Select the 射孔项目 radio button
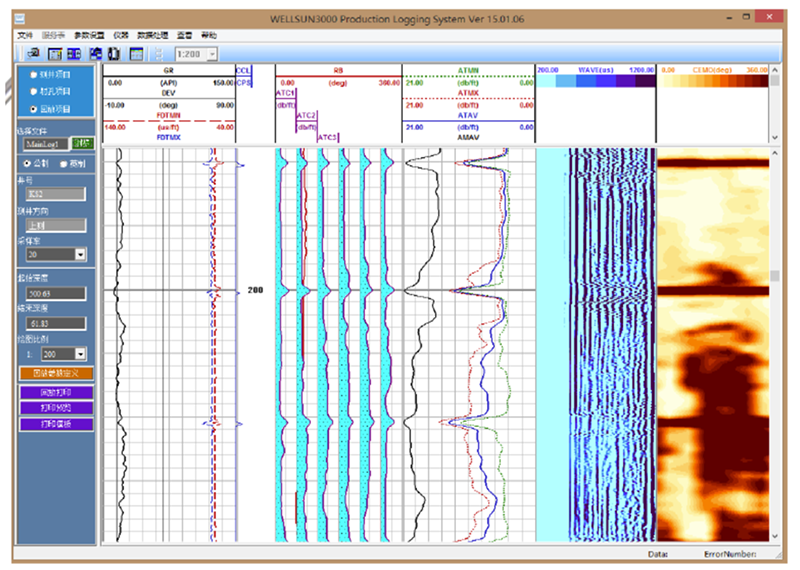The image size is (800, 570). tap(34, 92)
